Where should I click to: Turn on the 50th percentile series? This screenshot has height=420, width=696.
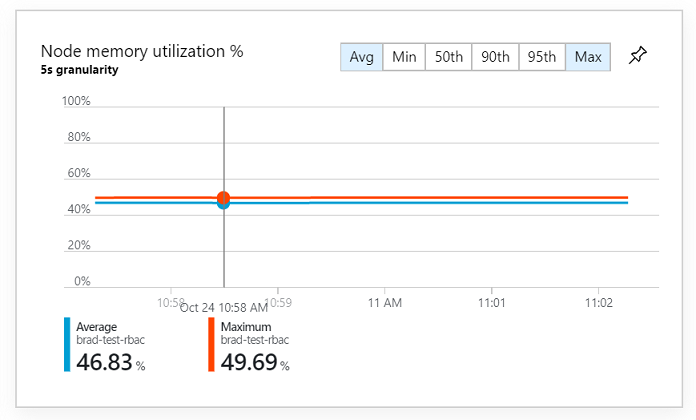(x=448, y=57)
